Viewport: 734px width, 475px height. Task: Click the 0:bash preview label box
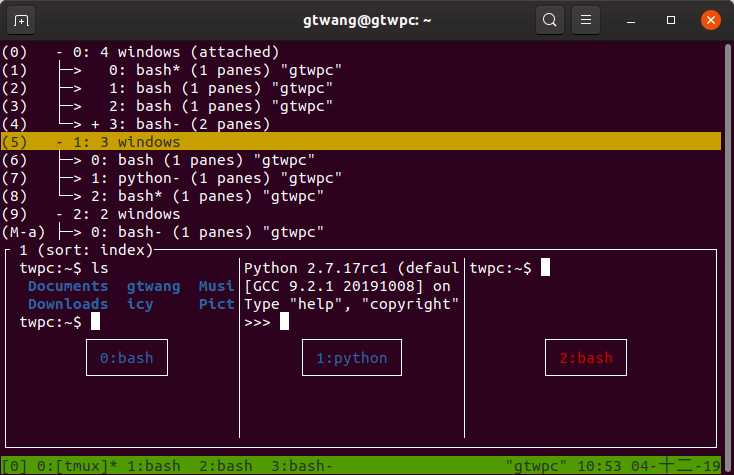click(x=127, y=358)
